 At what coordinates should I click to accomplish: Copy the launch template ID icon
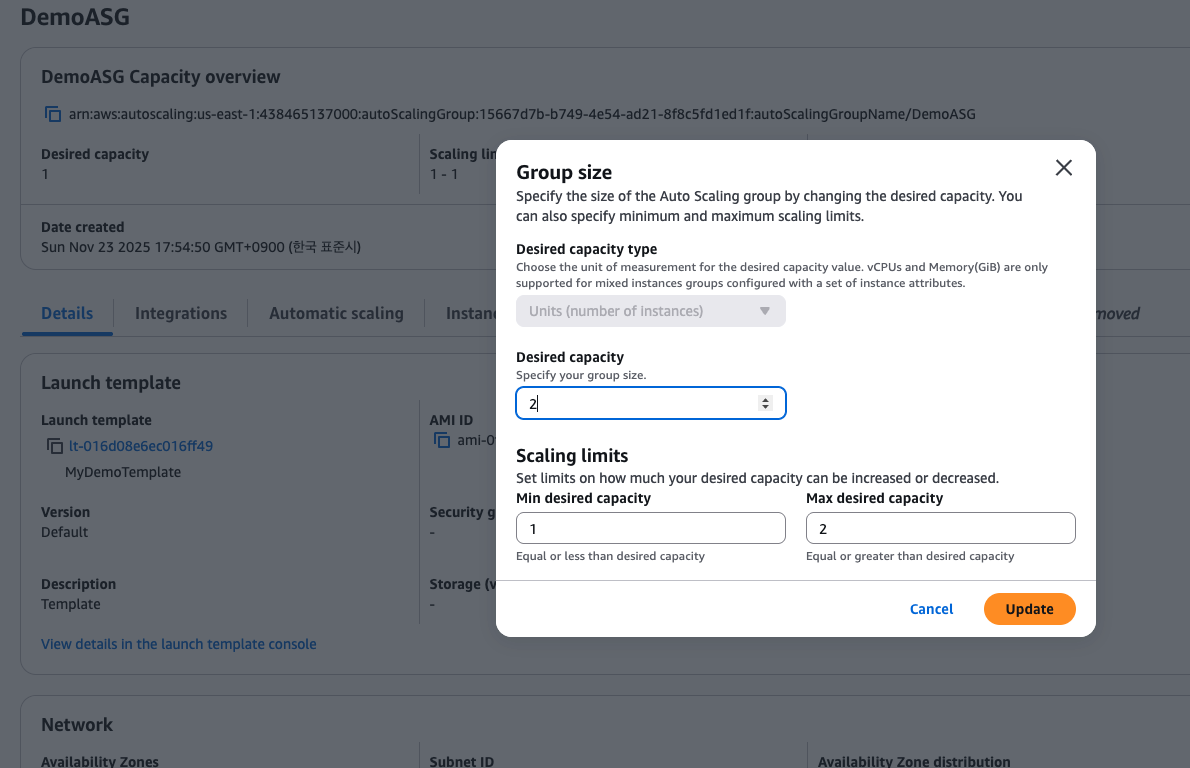(x=55, y=446)
